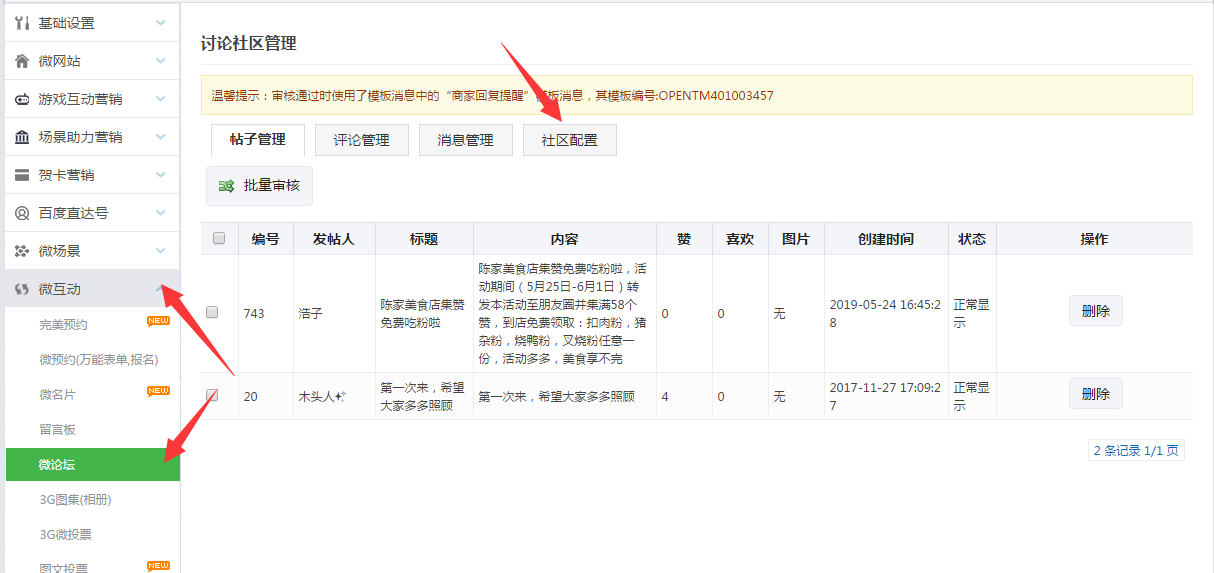1214x573 pixels.
Task: Delete post 20 with 删除 button
Action: [x=1096, y=394]
